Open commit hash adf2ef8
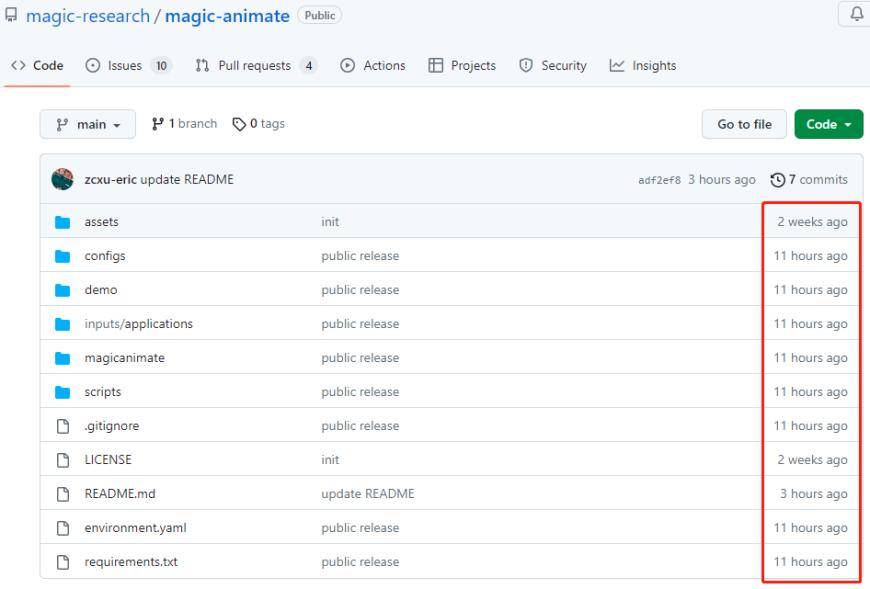Image resolution: width=870 pixels, height=589 pixels. pyautogui.click(x=659, y=180)
